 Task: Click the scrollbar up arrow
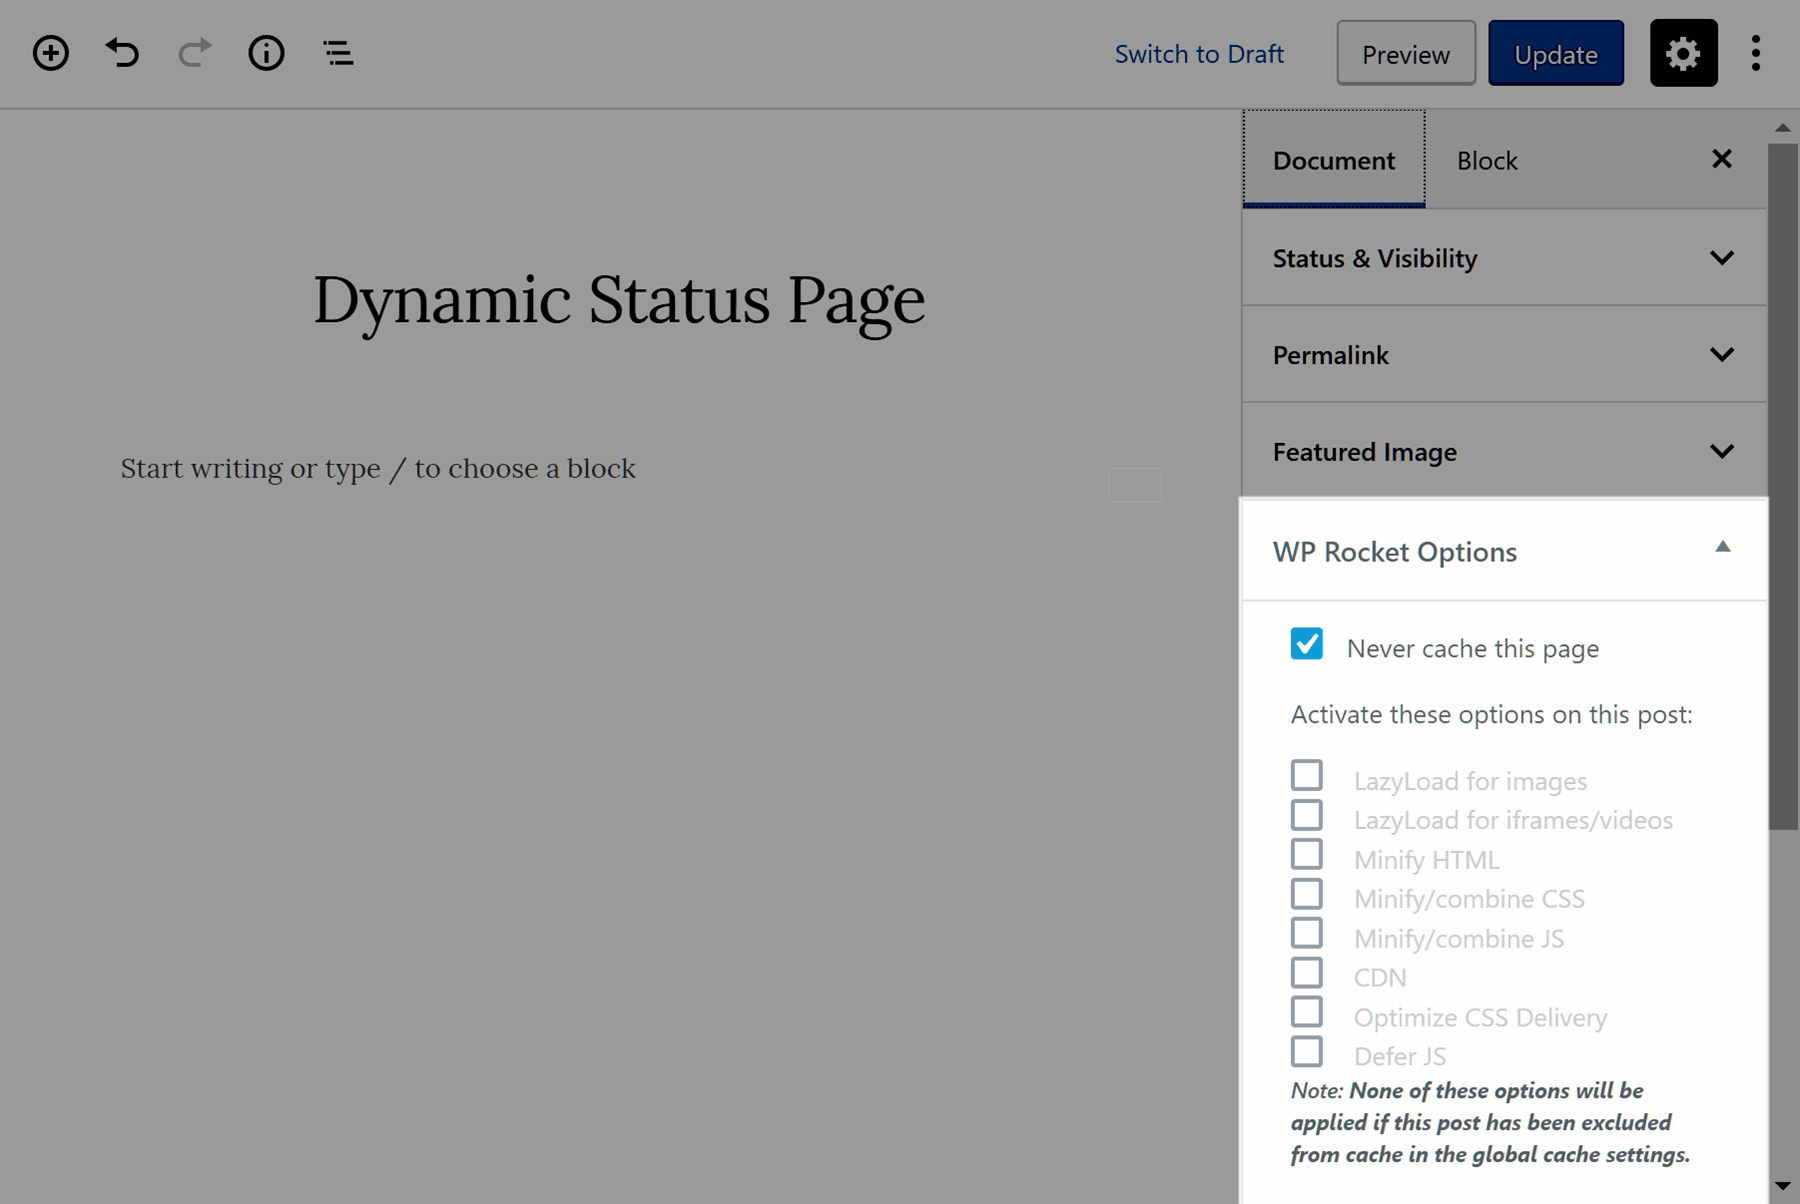1782,128
